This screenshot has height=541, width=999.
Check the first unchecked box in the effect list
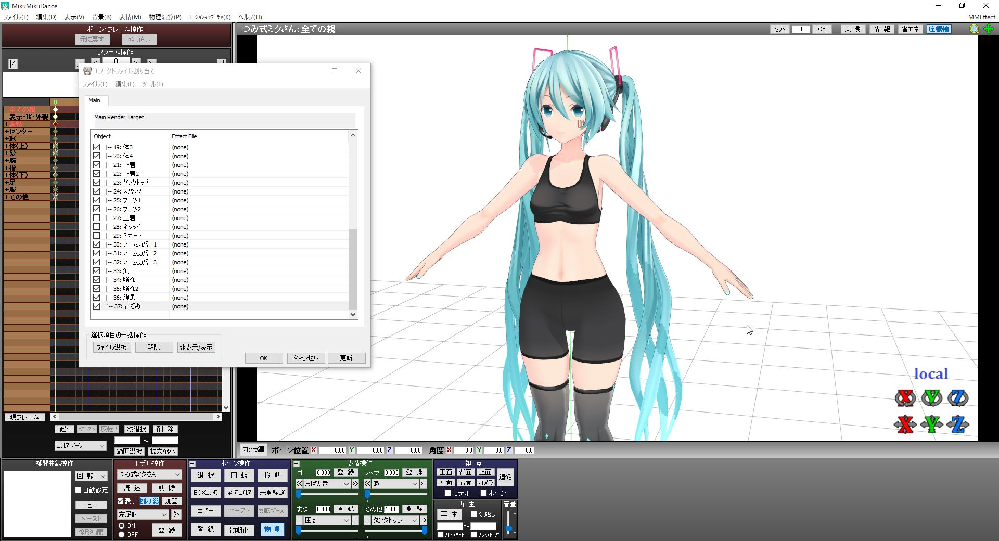[x=97, y=218]
